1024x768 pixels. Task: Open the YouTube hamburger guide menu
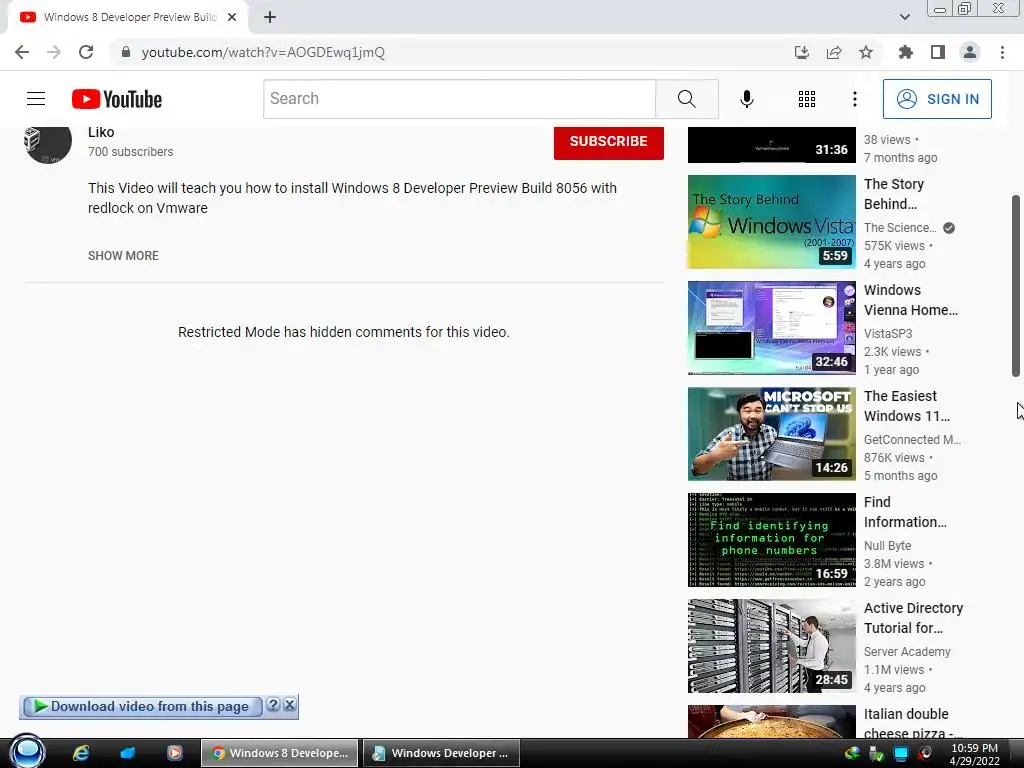[x=36, y=99]
